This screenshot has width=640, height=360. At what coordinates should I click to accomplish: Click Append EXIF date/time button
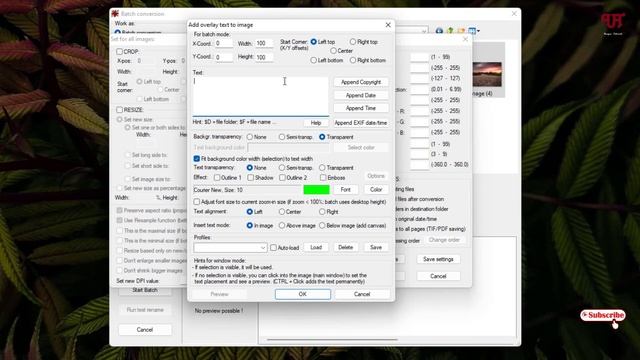click(x=361, y=123)
